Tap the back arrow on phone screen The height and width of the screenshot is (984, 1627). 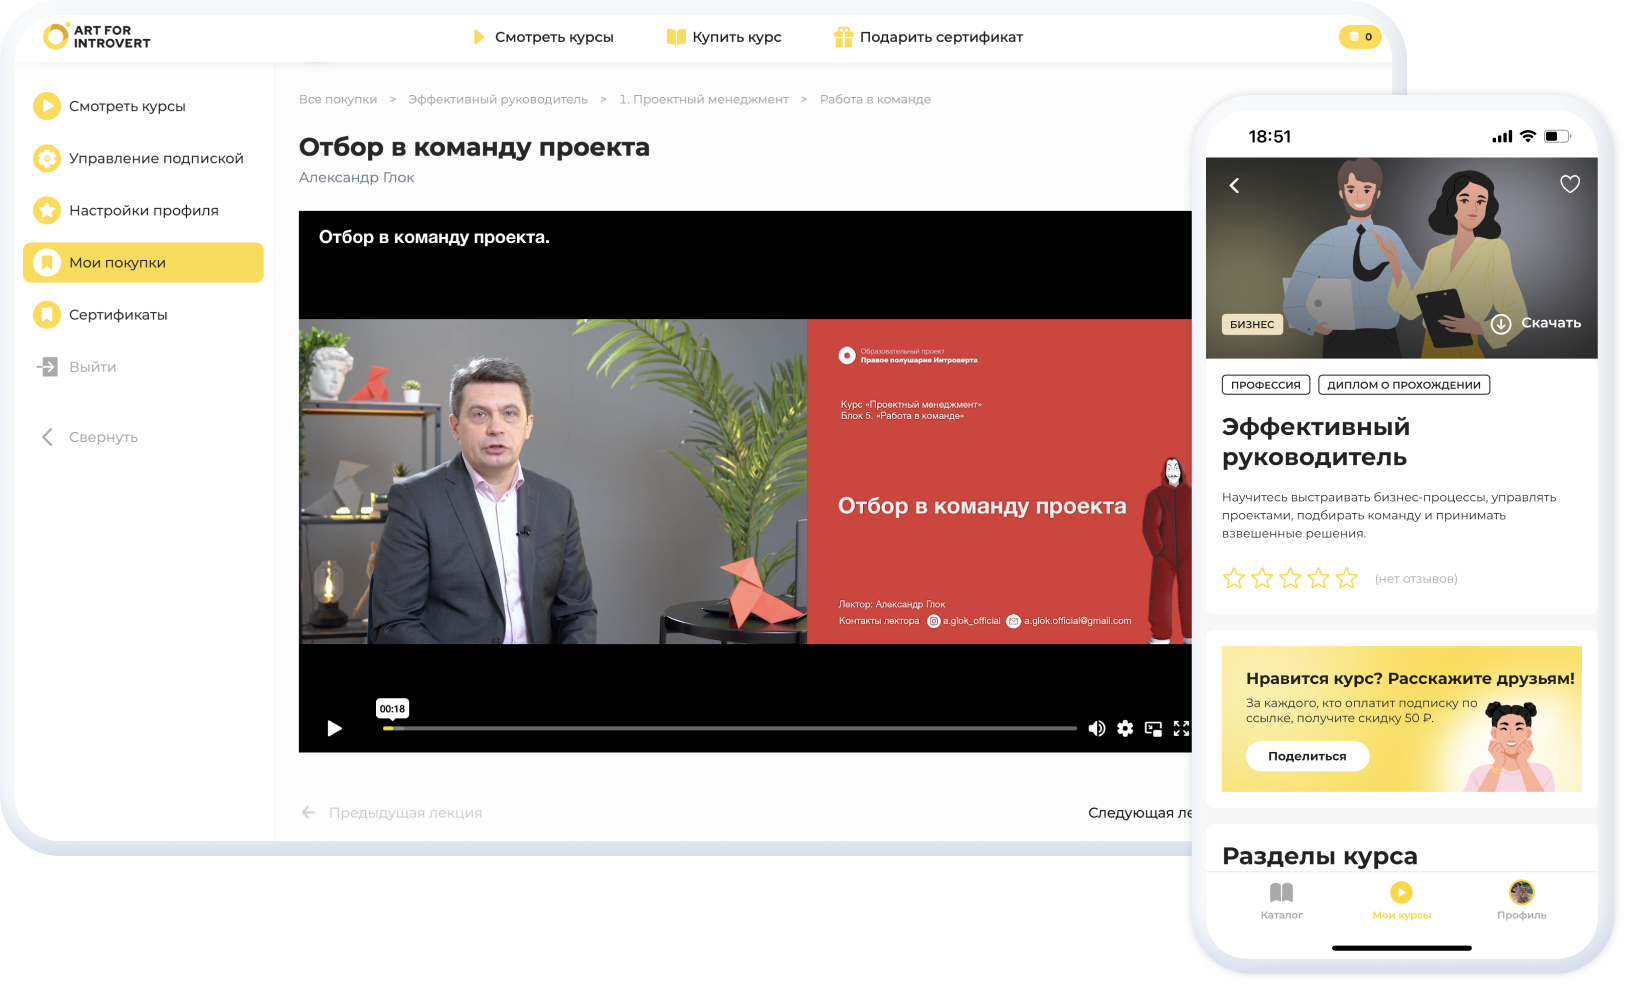pyautogui.click(x=1235, y=185)
